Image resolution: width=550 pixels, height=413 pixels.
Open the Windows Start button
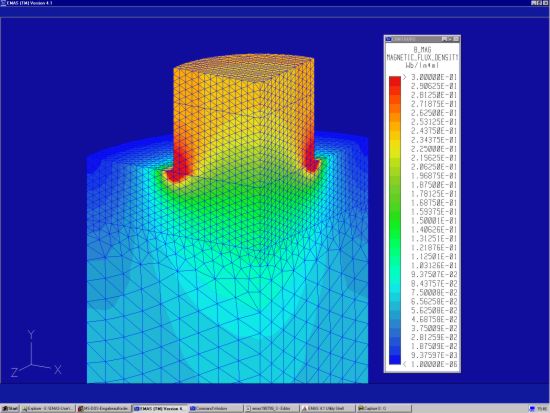(10, 409)
